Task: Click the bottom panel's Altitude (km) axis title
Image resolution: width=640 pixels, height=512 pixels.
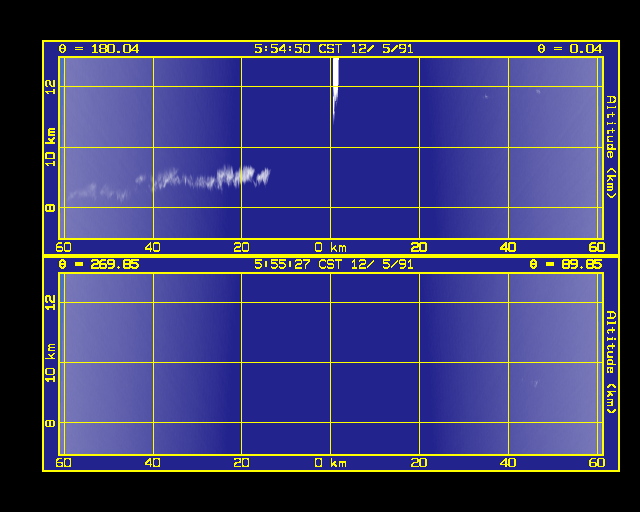Action: (x=611, y=362)
